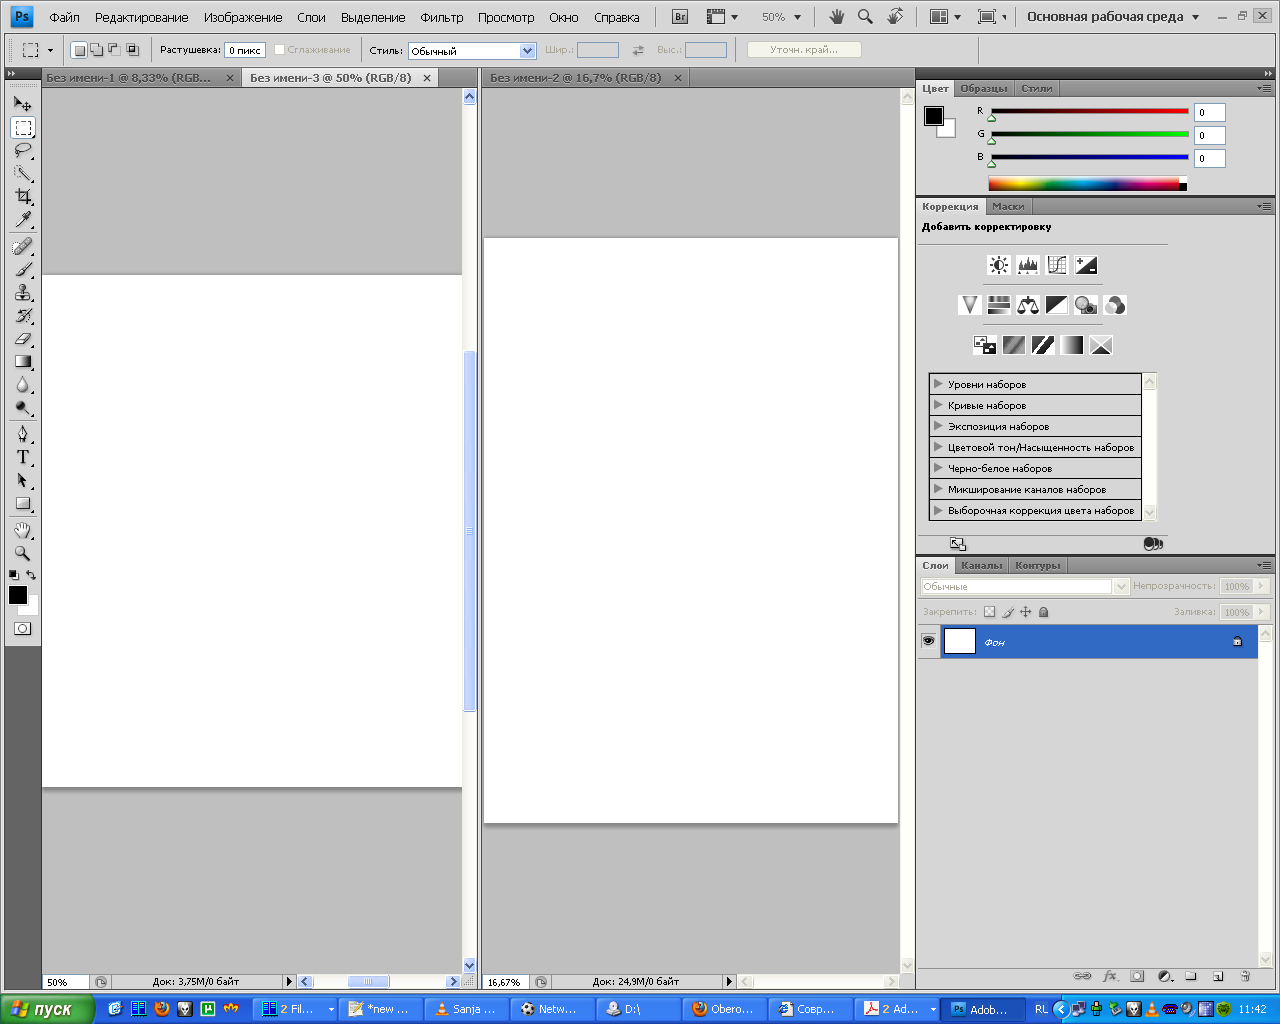Open the Фильтр menu
The height and width of the screenshot is (1024, 1280).
pyautogui.click(x=441, y=17)
